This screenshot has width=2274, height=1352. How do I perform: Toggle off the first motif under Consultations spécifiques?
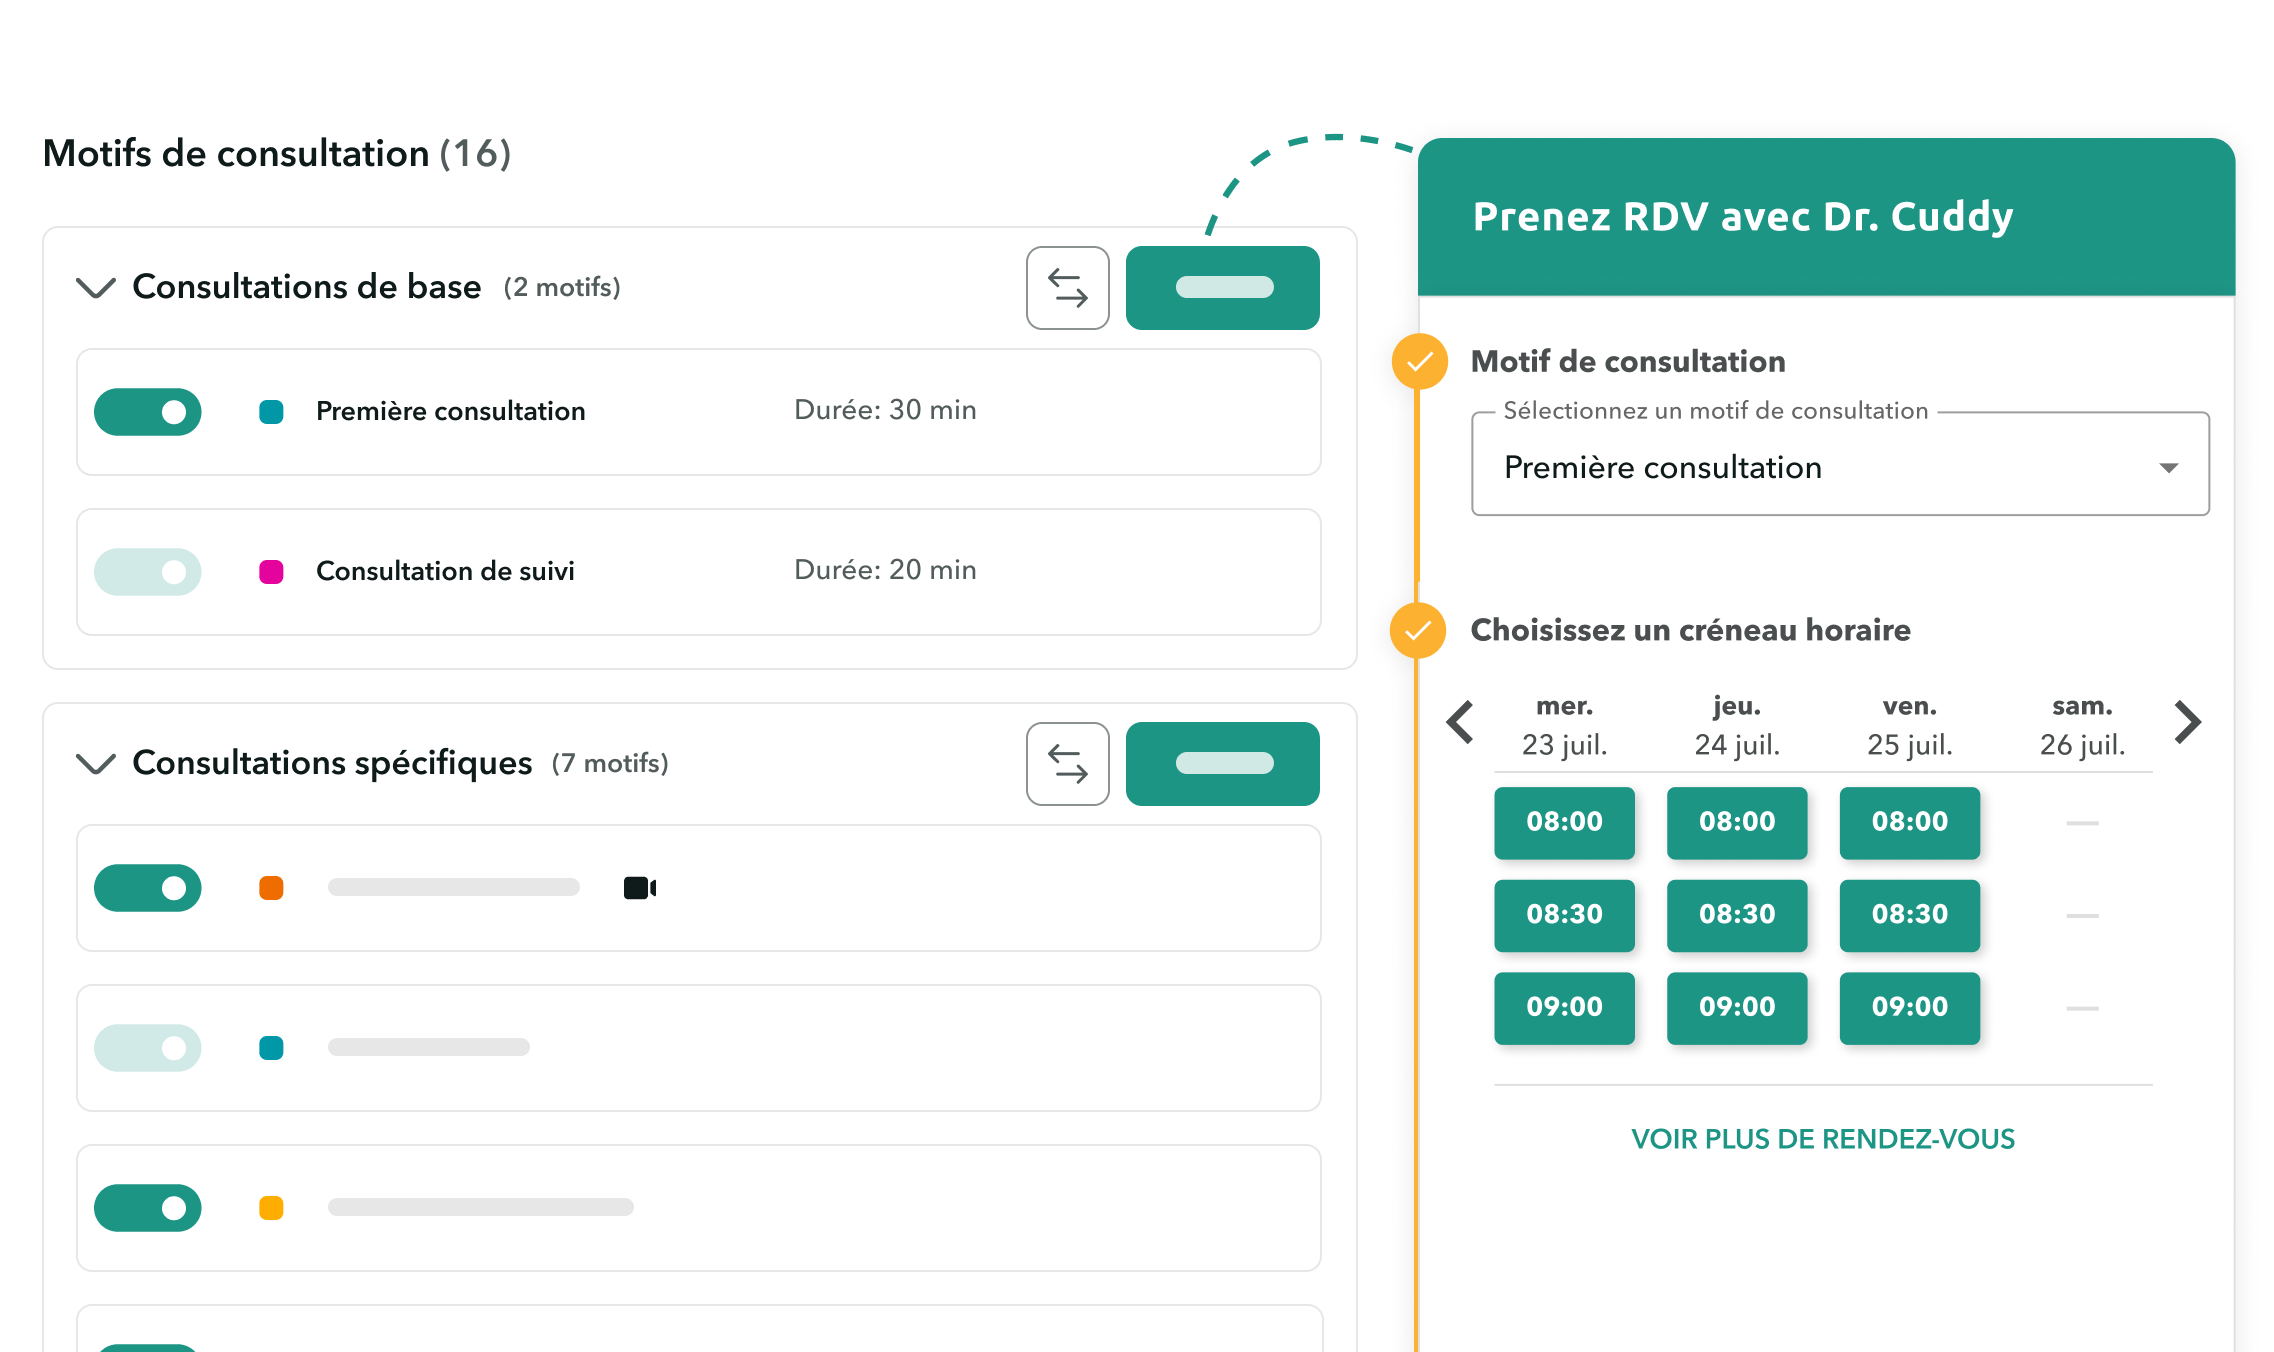[147, 887]
